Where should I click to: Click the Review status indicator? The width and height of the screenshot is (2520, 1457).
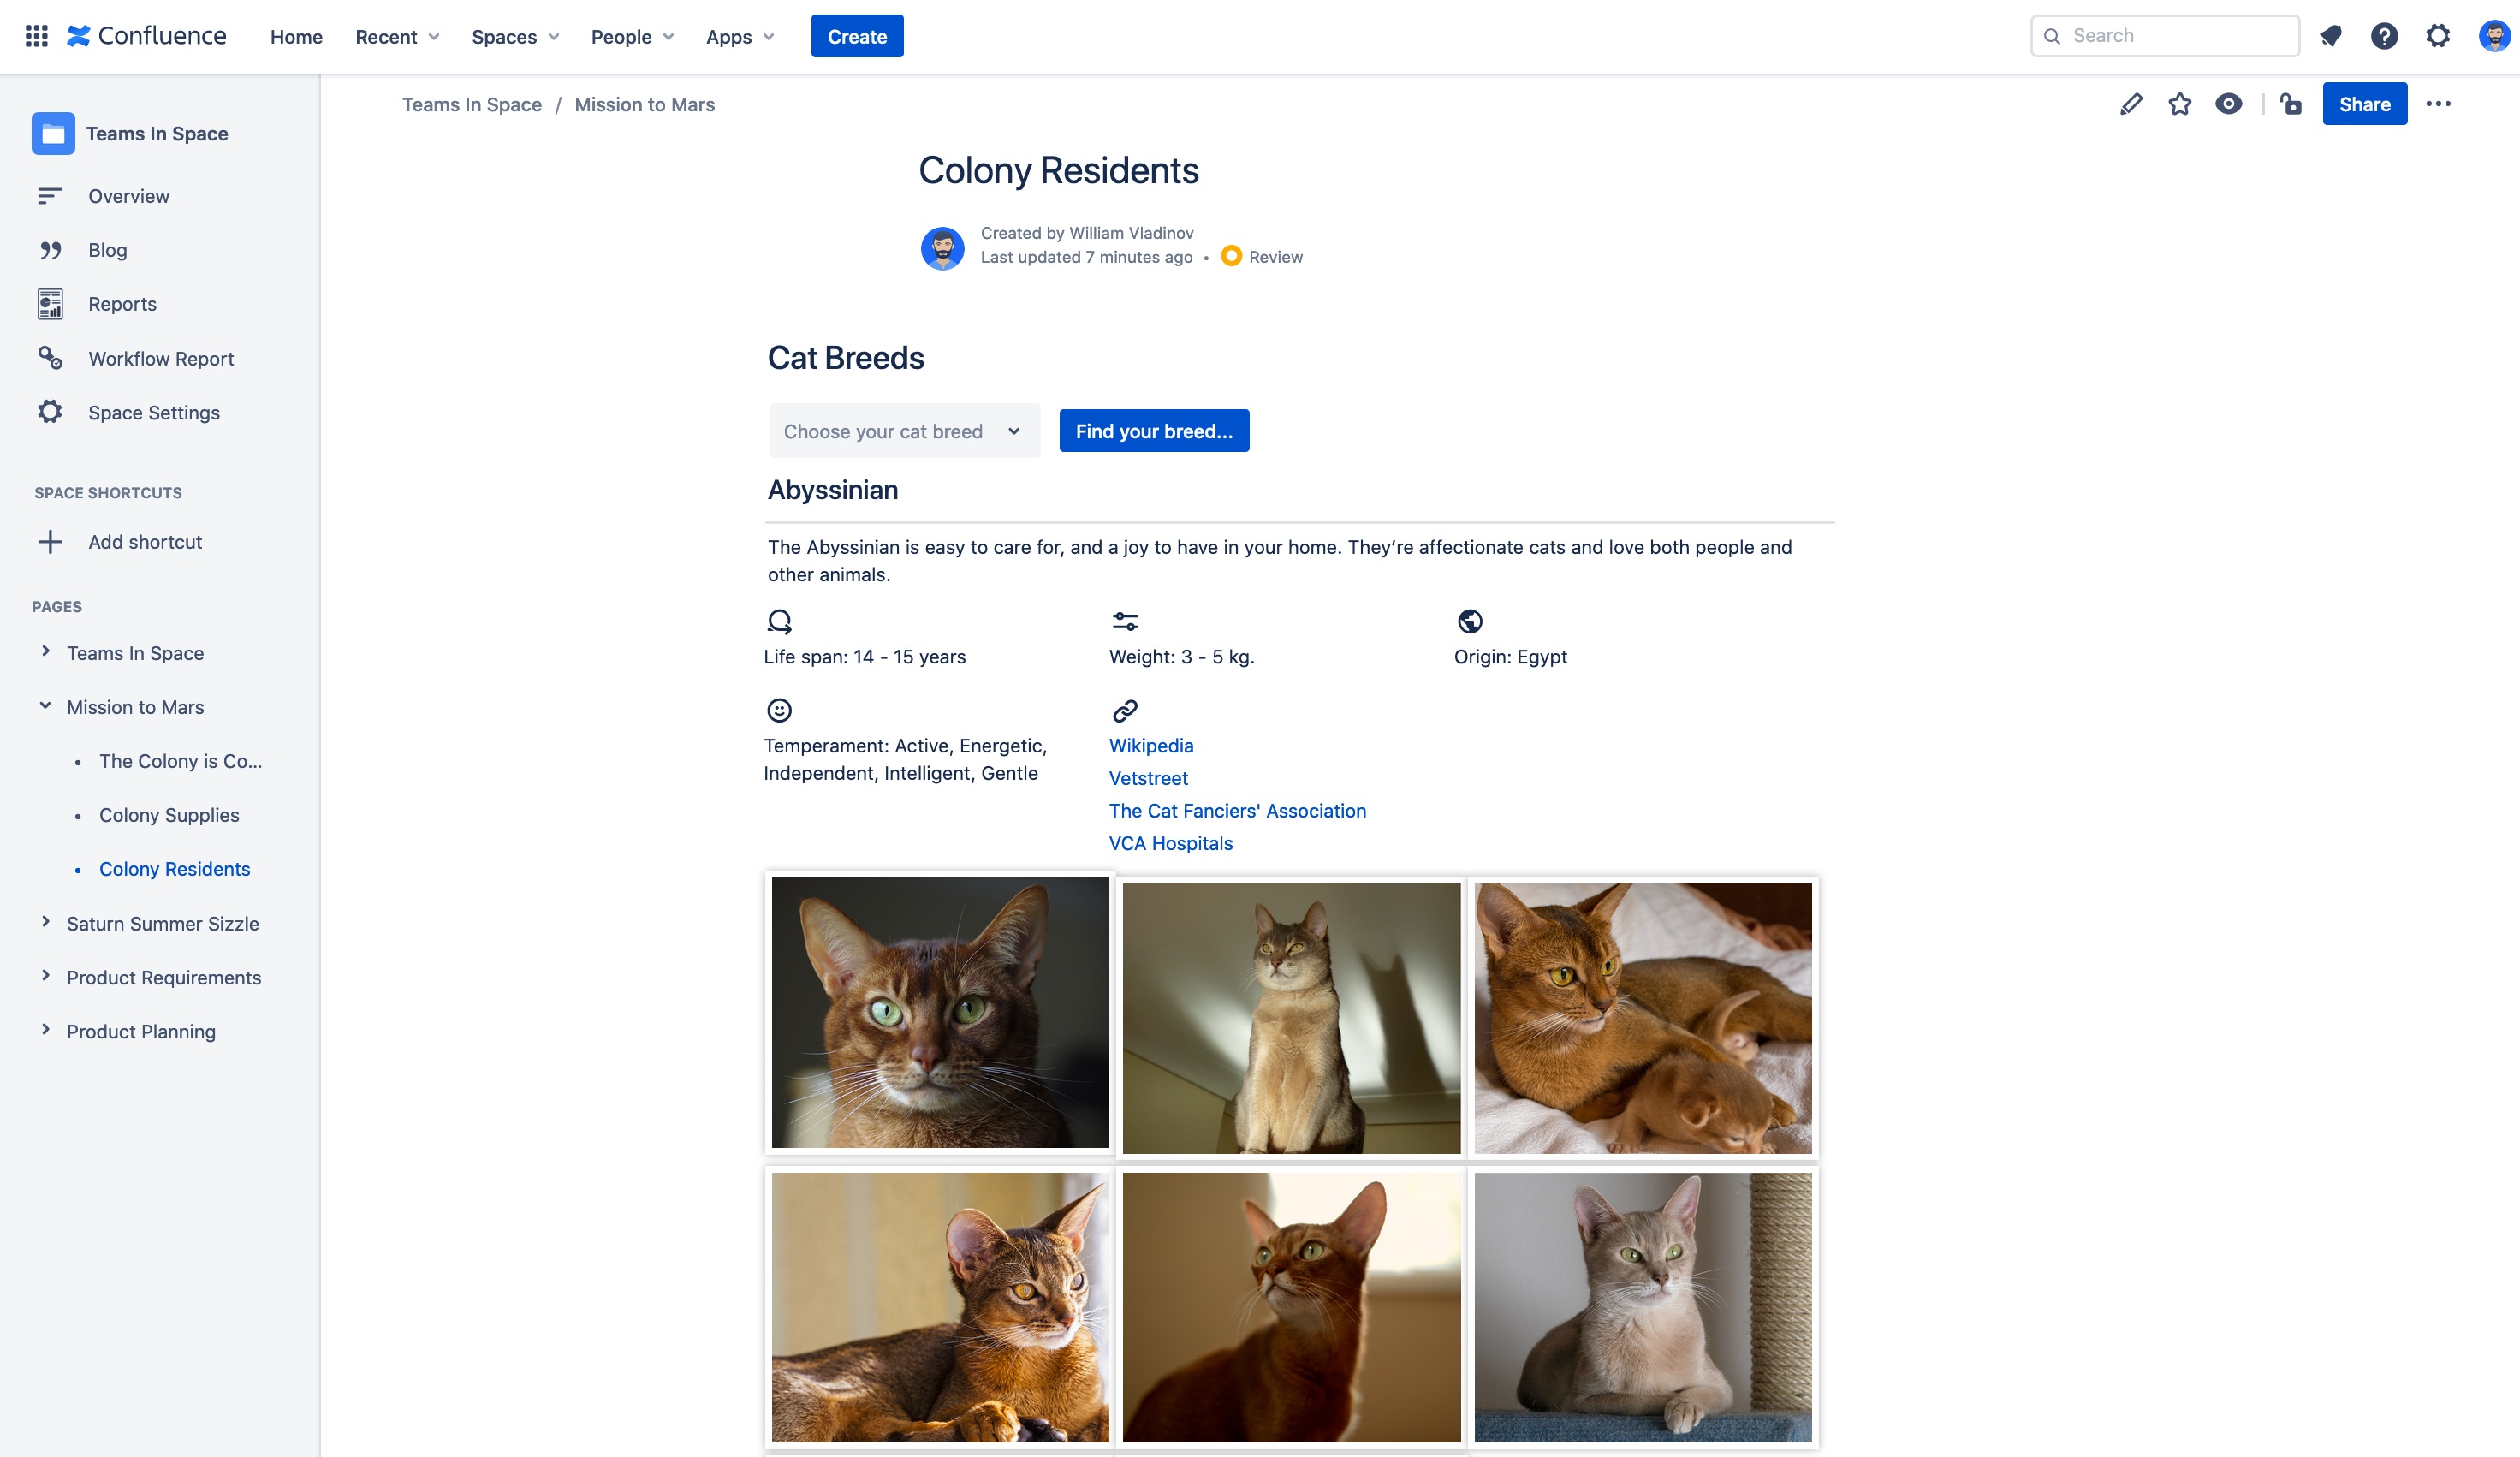[x=1262, y=257]
